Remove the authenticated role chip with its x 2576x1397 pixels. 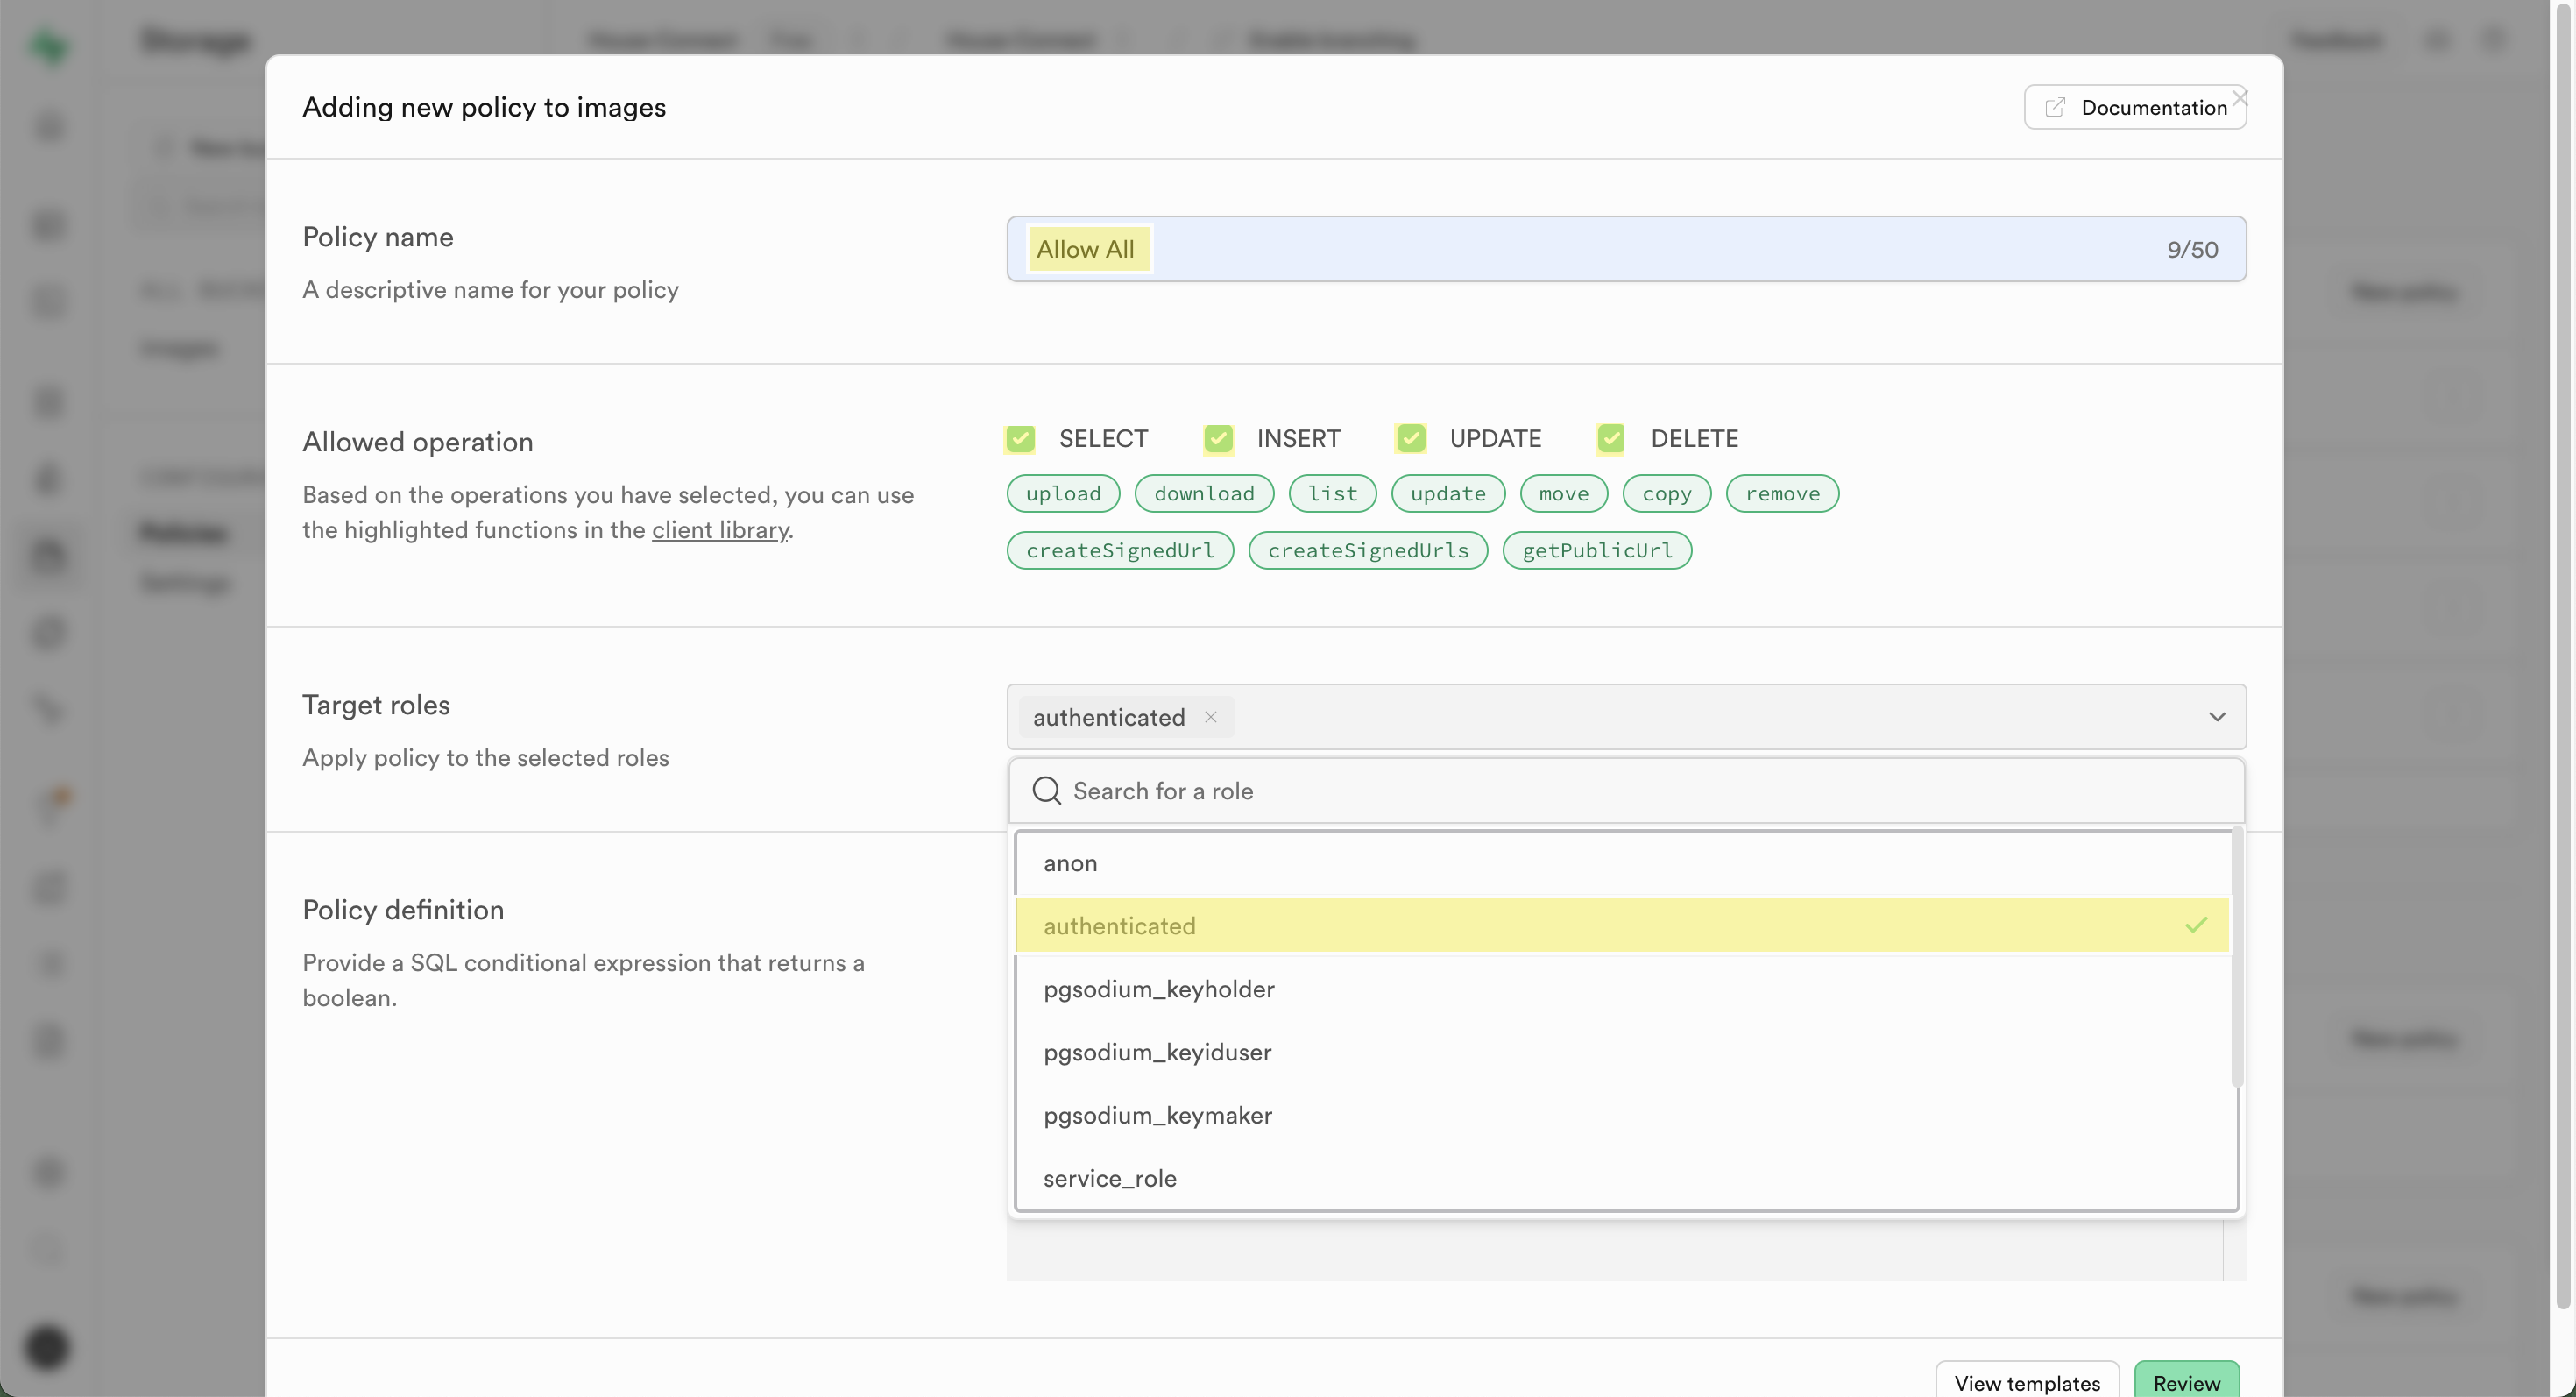coord(1210,717)
